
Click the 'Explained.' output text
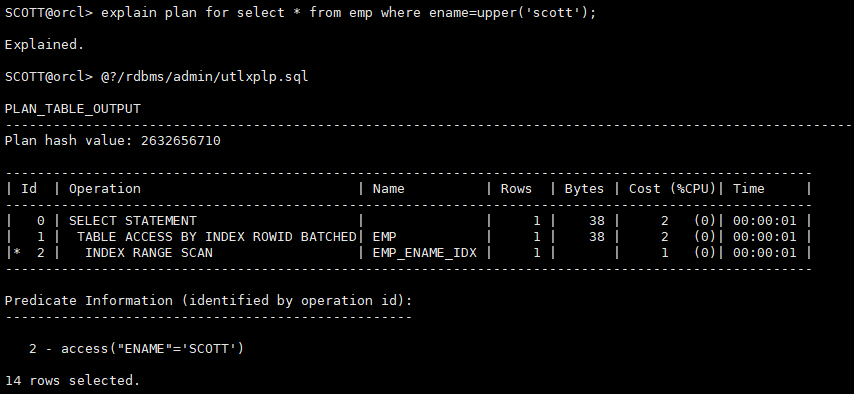[45, 45]
